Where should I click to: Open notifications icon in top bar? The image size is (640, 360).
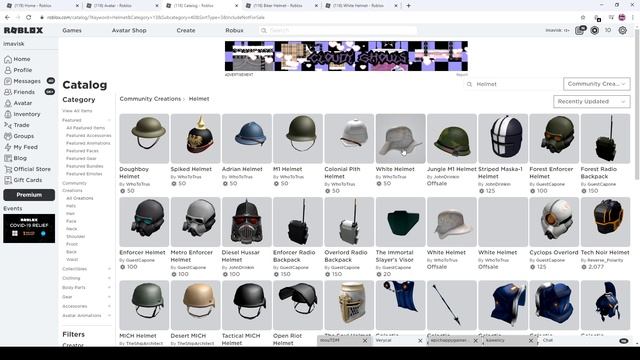point(580,31)
